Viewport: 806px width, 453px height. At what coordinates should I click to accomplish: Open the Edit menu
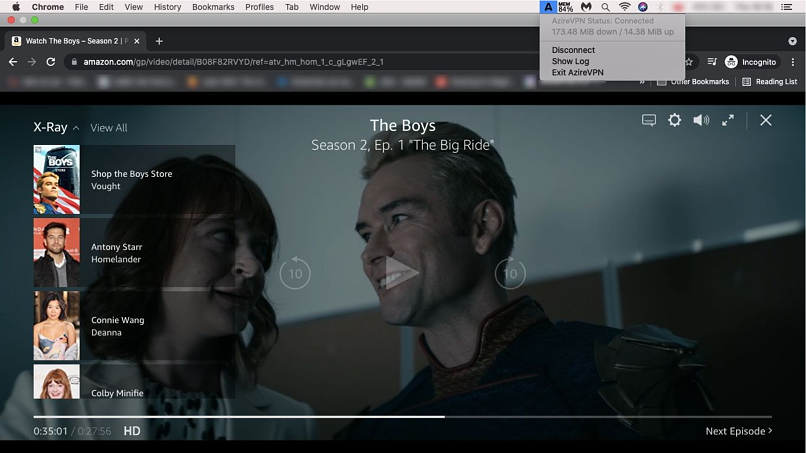click(x=106, y=7)
